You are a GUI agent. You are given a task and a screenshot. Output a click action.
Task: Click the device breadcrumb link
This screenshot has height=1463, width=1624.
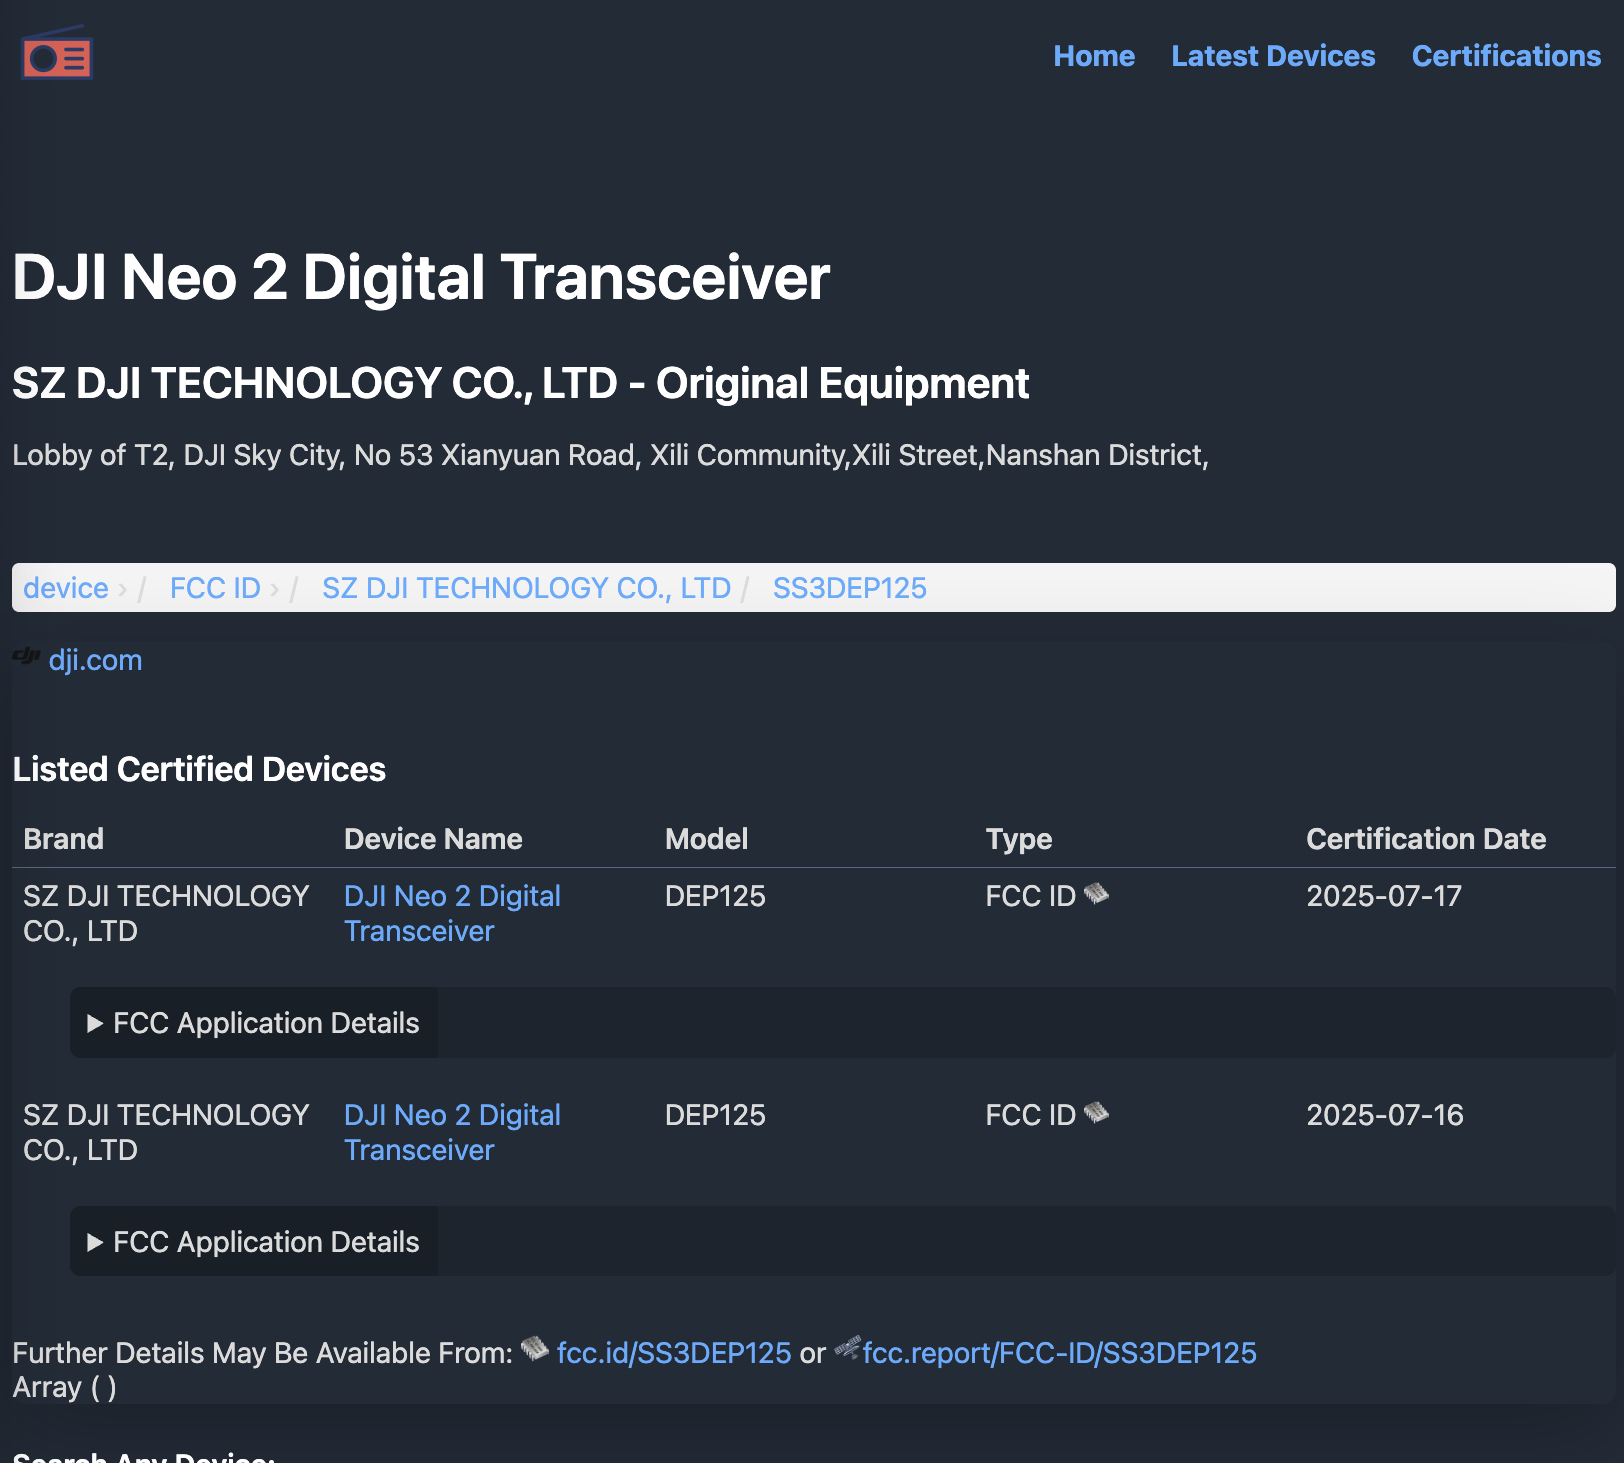[x=66, y=588]
